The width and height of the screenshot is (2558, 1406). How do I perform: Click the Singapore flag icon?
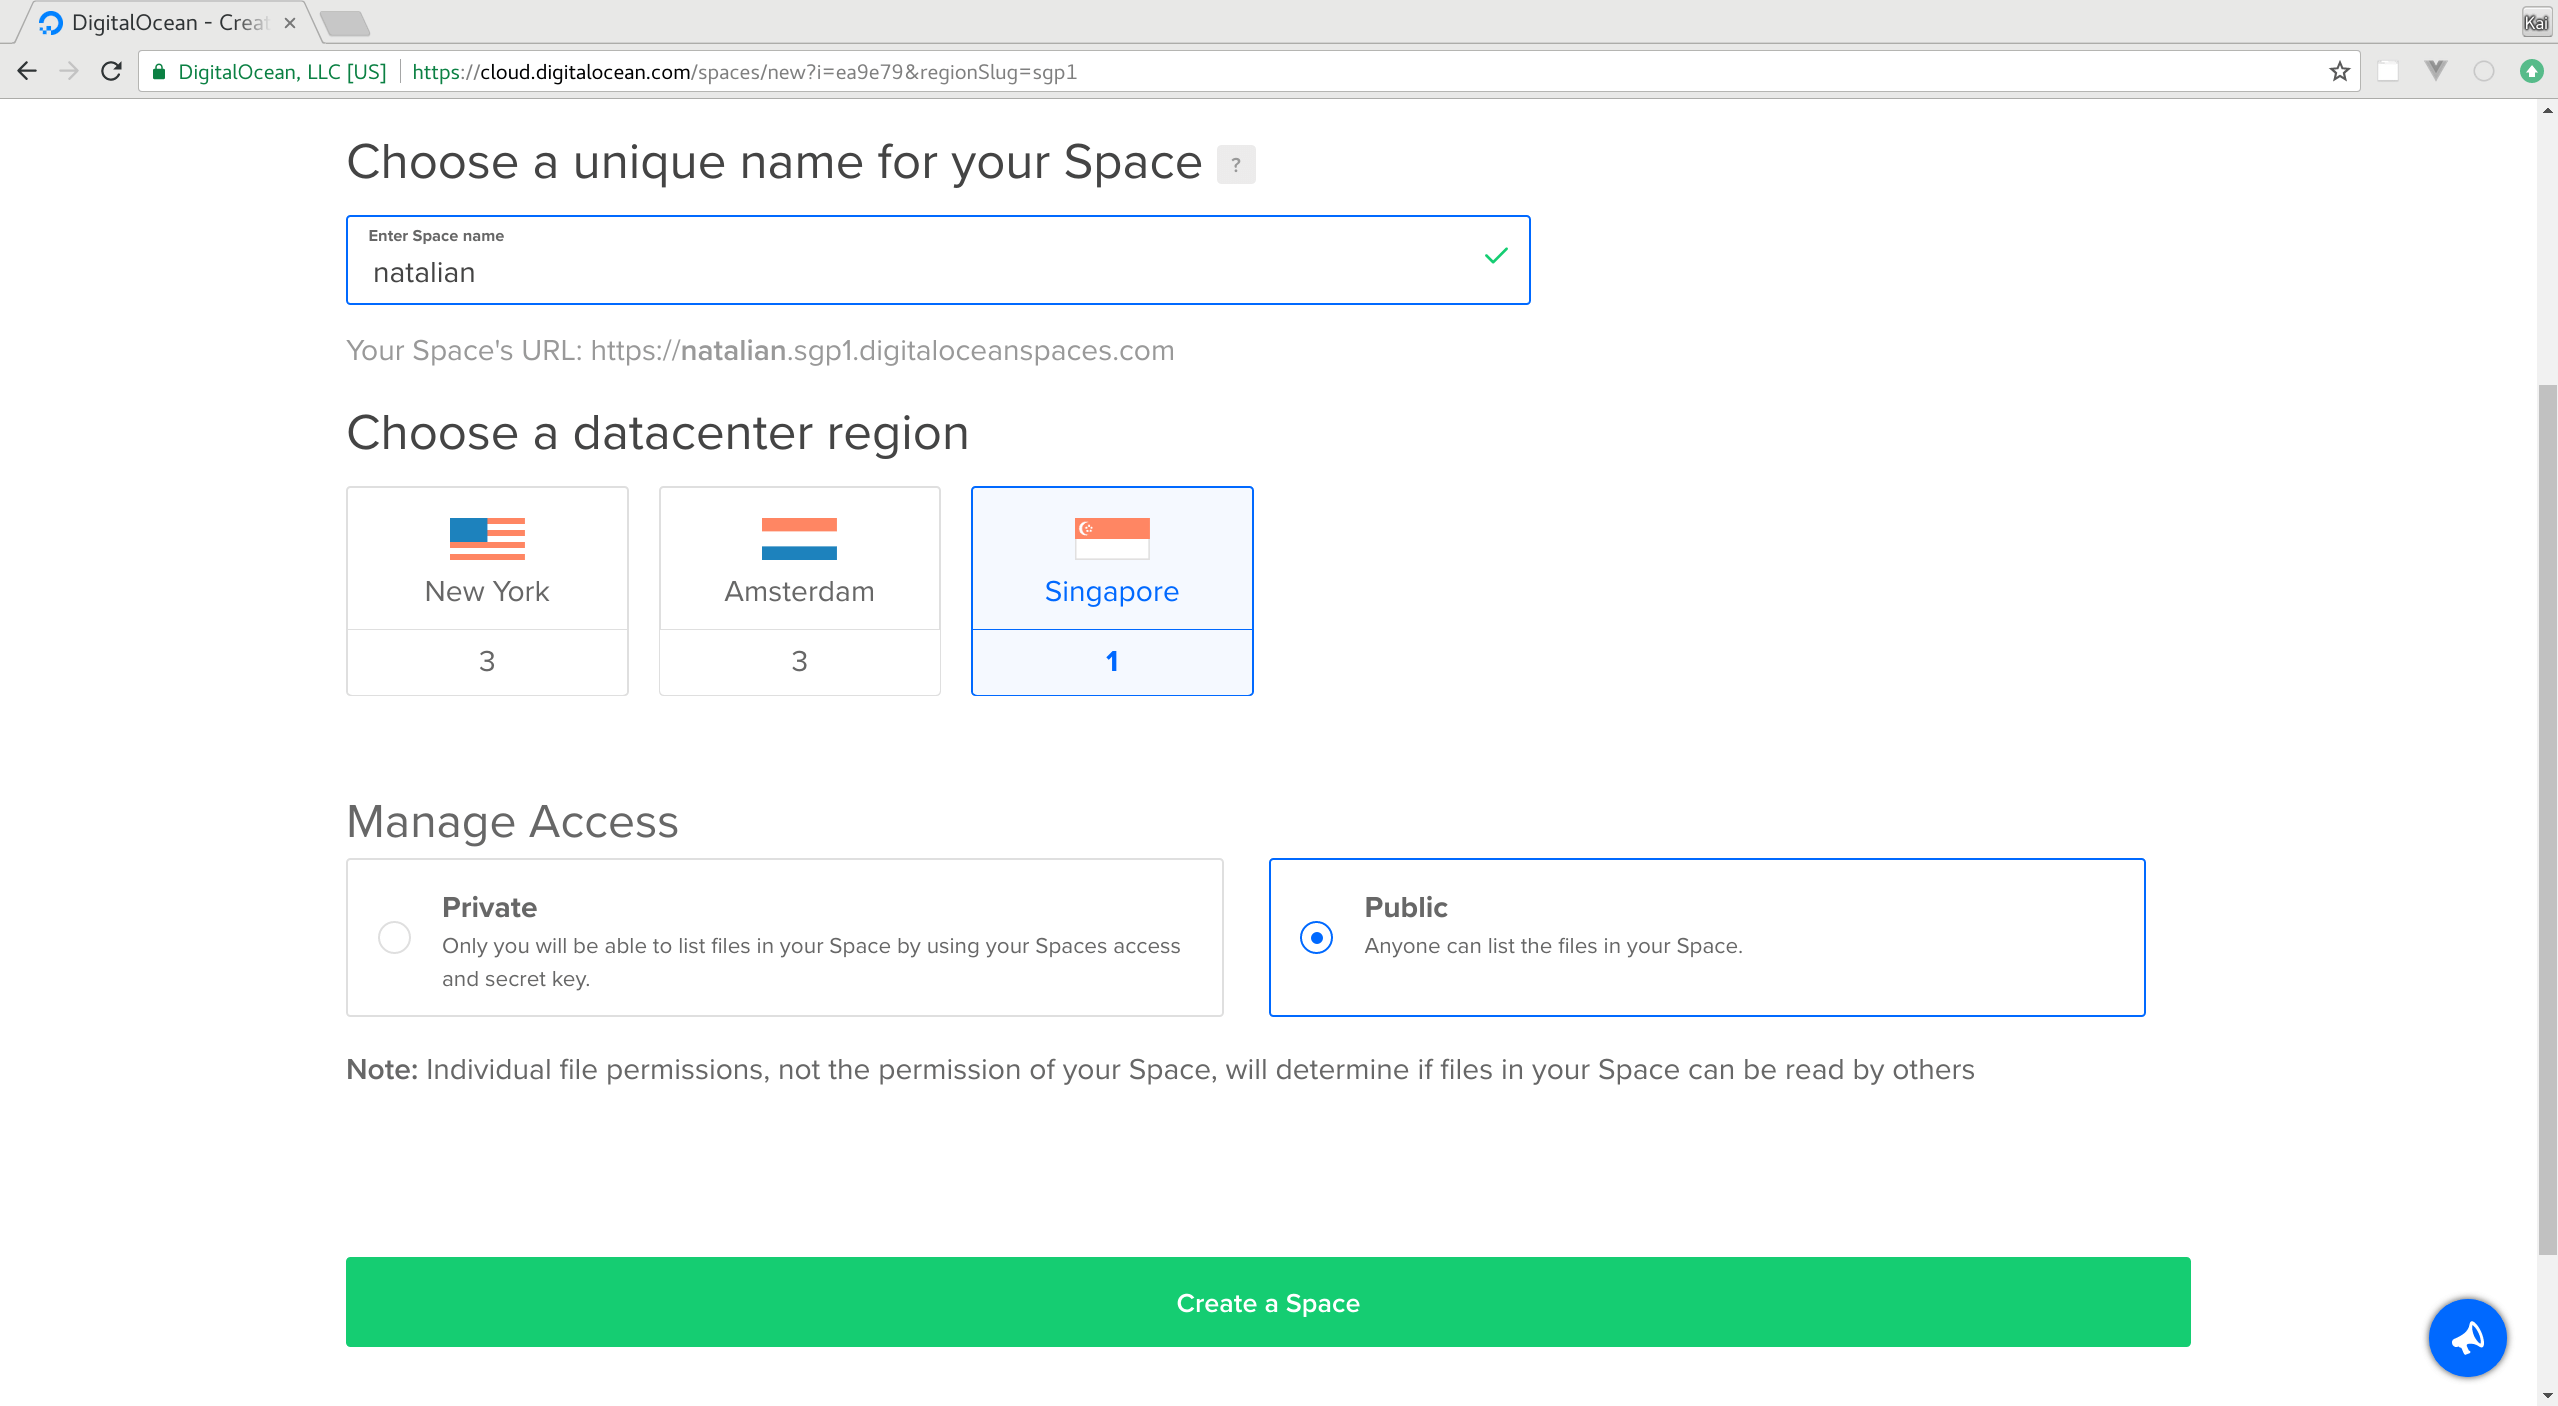tap(1112, 539)
